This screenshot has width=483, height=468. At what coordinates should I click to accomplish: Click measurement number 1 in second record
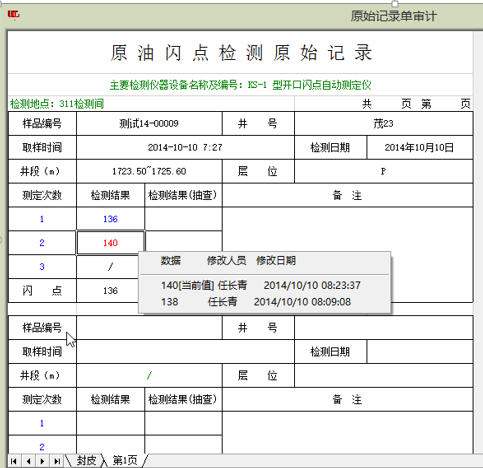click(x=42, y=423)
